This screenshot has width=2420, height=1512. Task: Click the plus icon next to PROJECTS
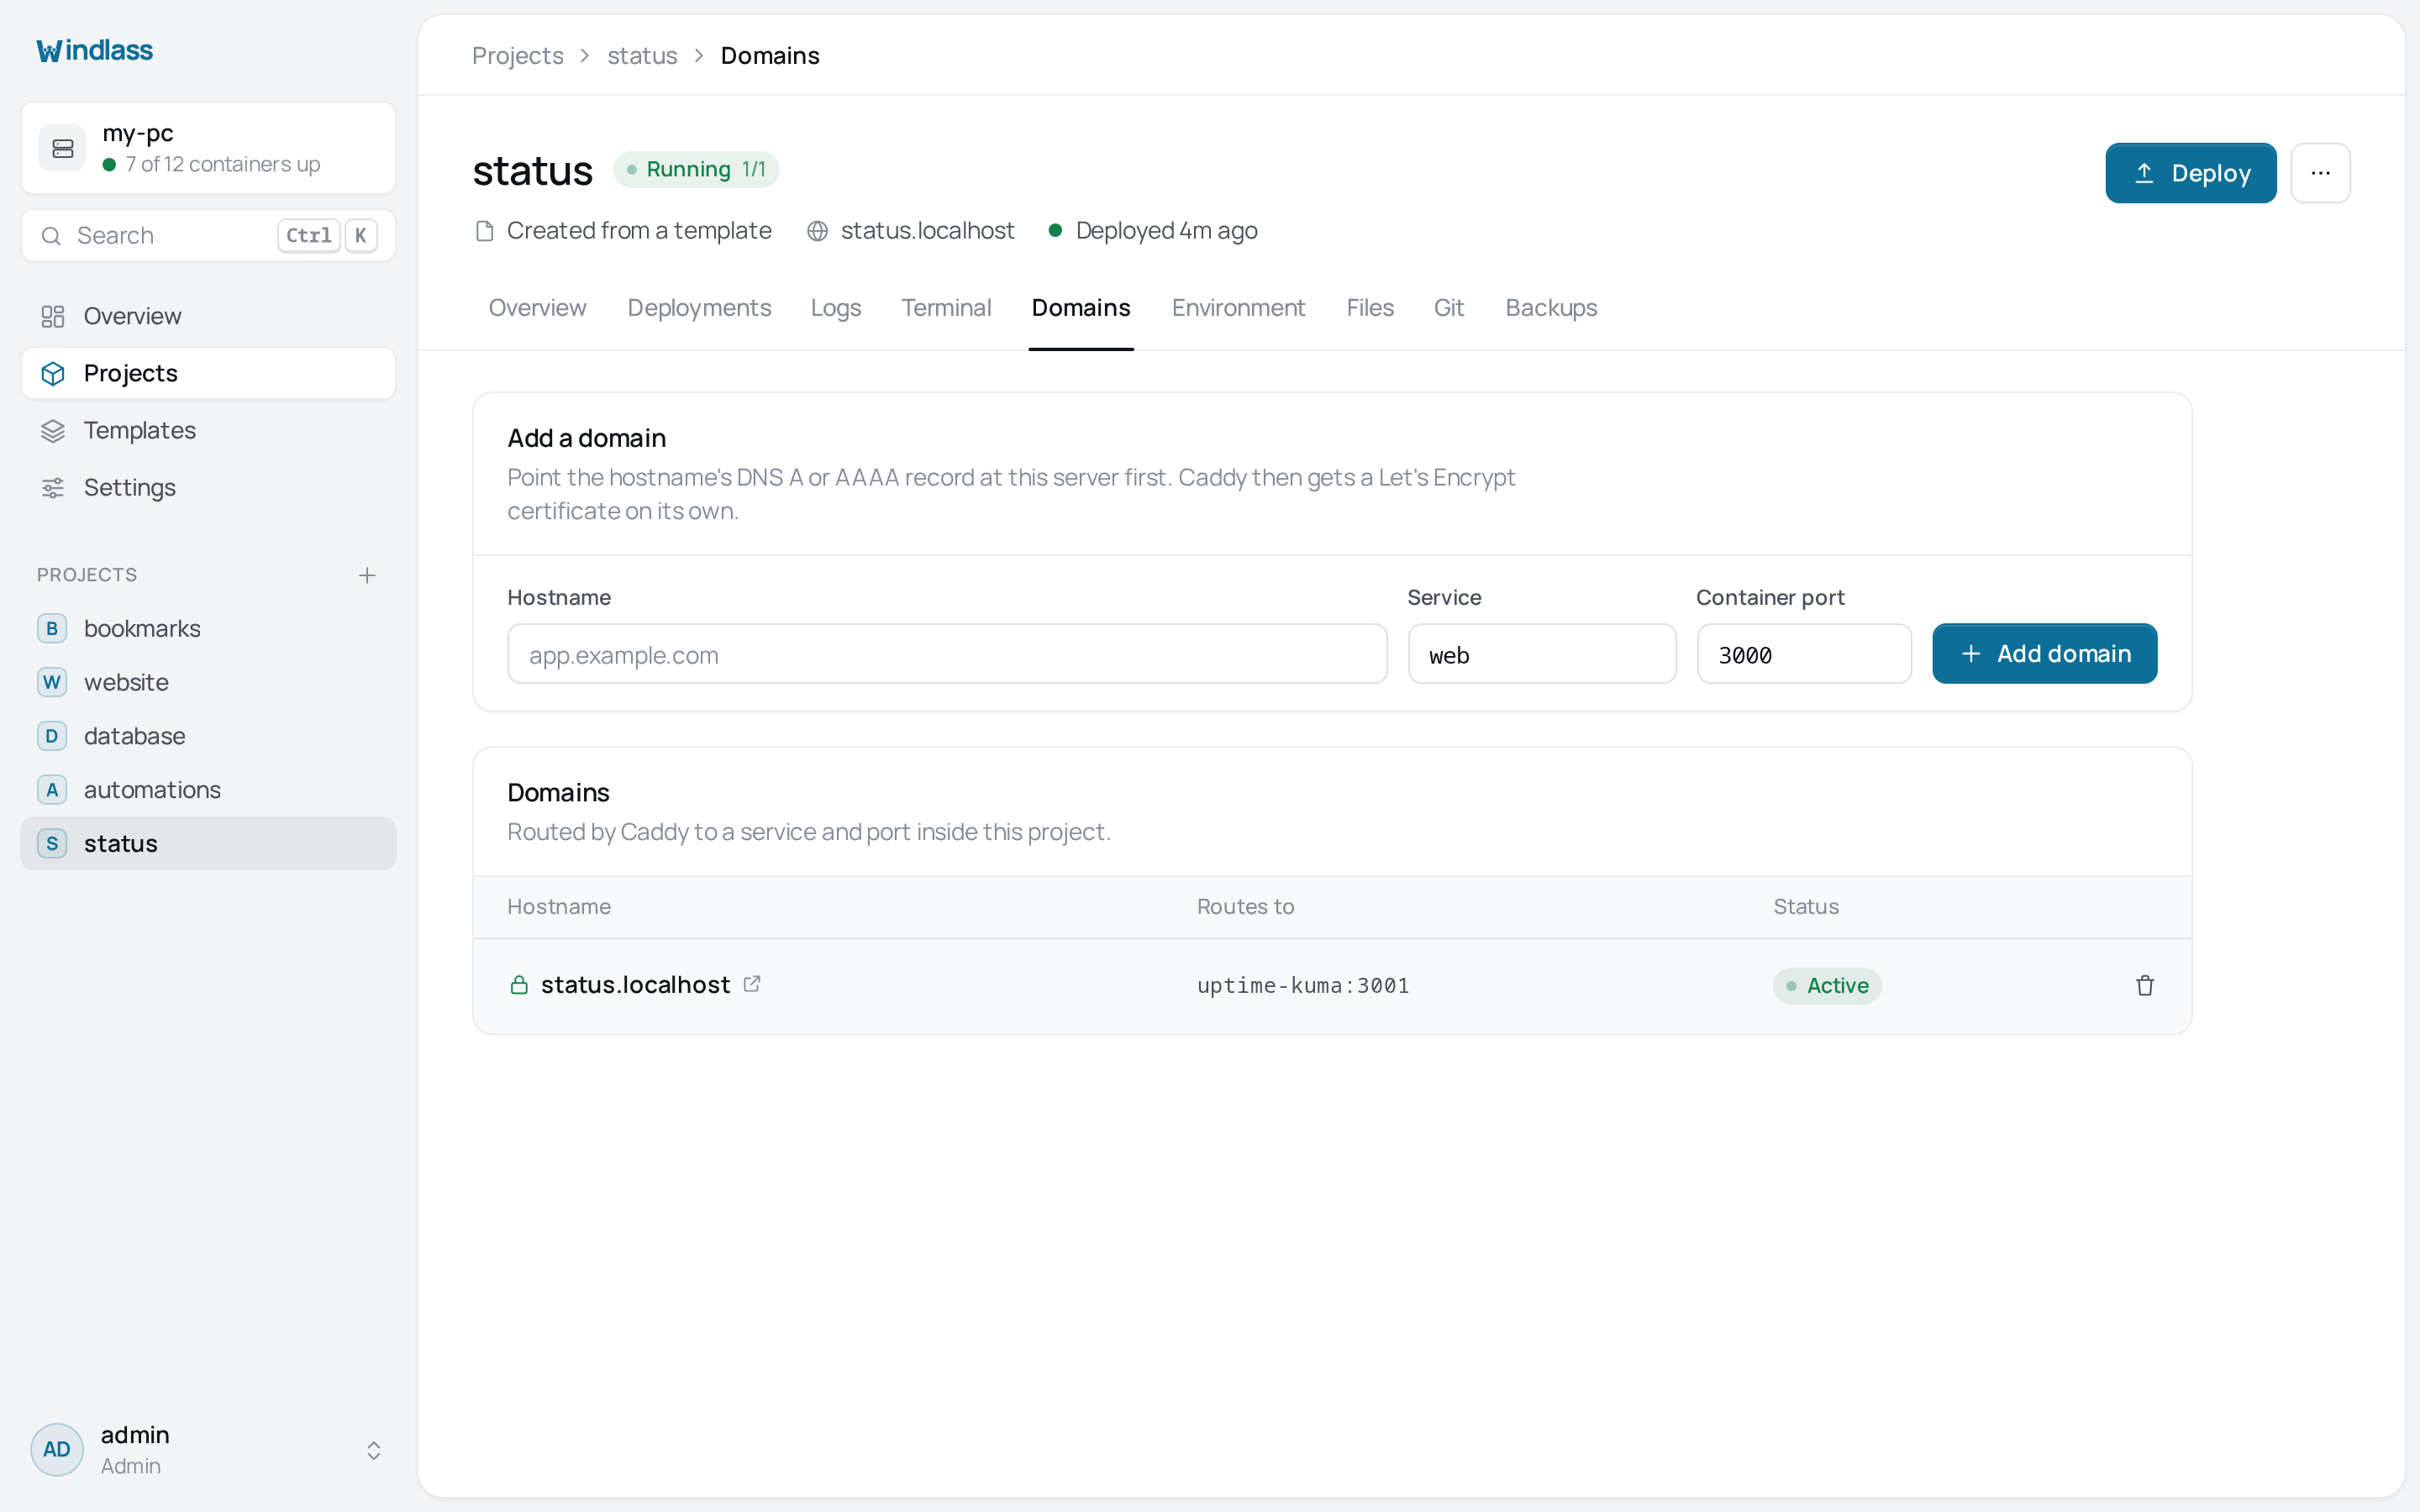pos(367,575)
